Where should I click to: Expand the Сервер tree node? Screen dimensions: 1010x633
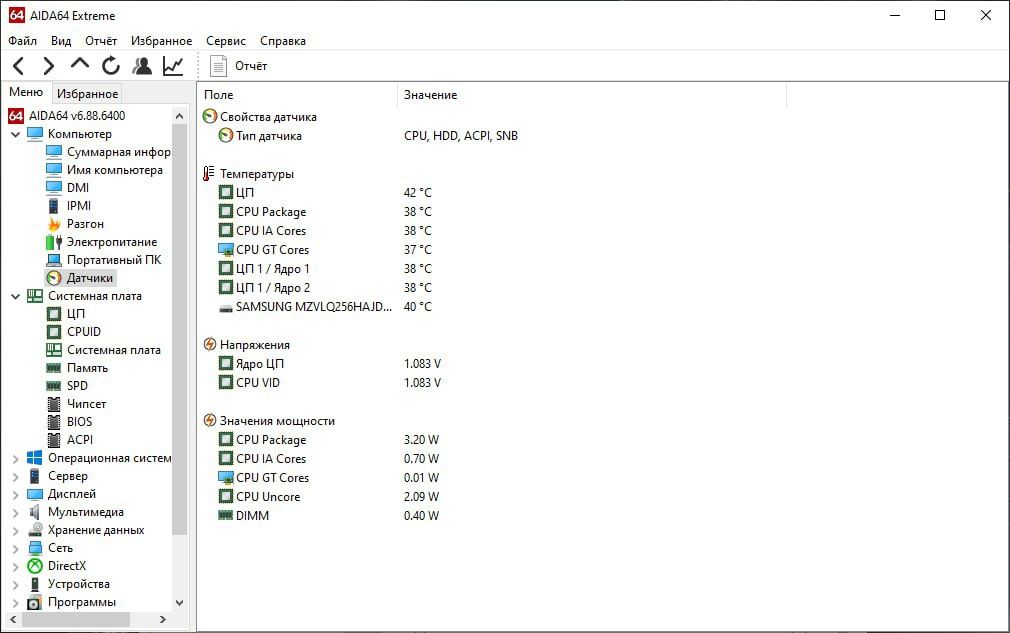click(x=15, y=477)
